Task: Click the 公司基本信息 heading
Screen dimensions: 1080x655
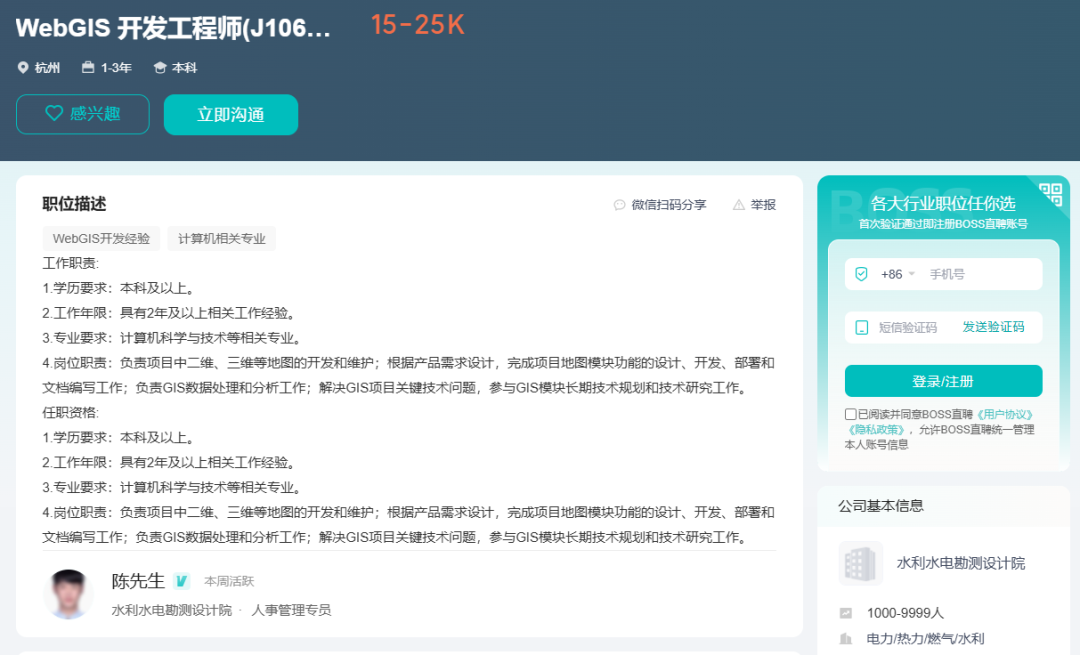Action: 880,506
